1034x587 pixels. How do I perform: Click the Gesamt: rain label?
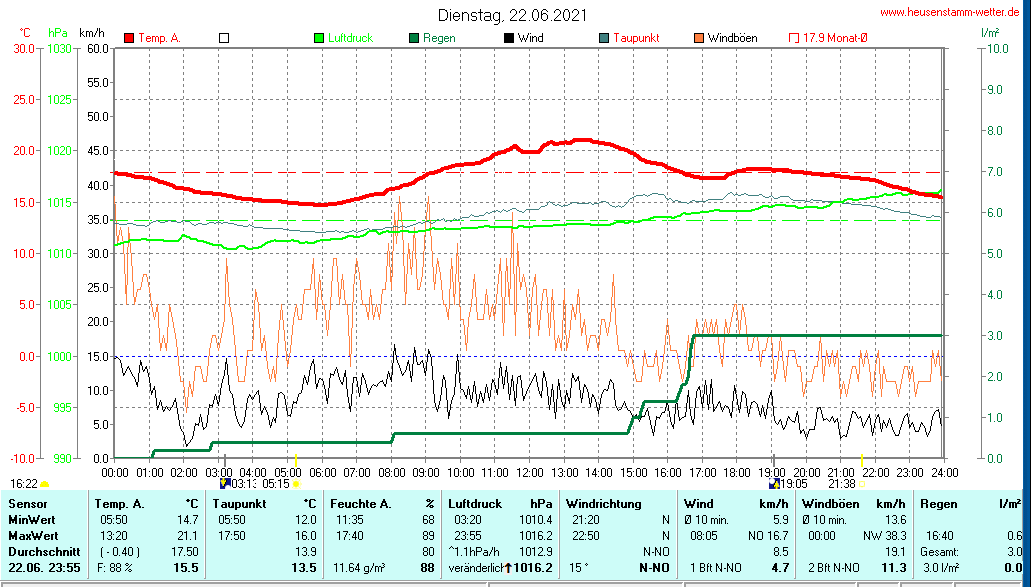pyautogui.click(x=941, y=551)
